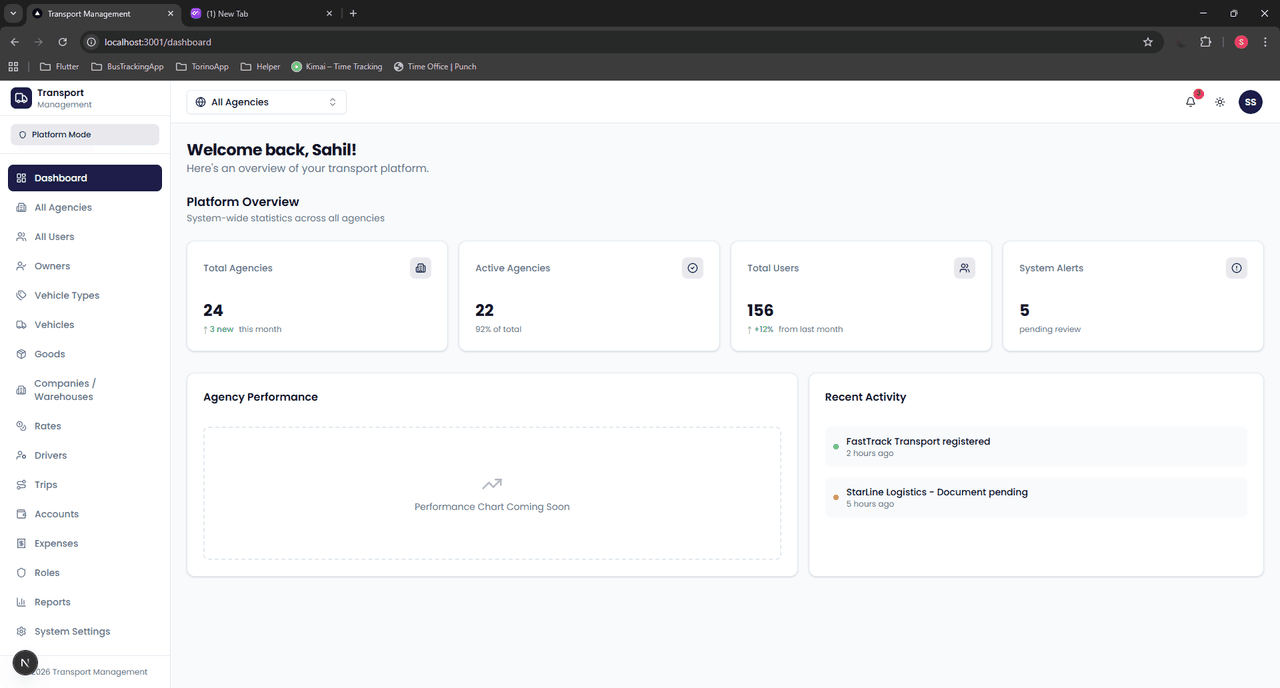This screenshot has width=1280, height=688.
Task: Click the Expenses receipt icon
Action: pos(21,543)
